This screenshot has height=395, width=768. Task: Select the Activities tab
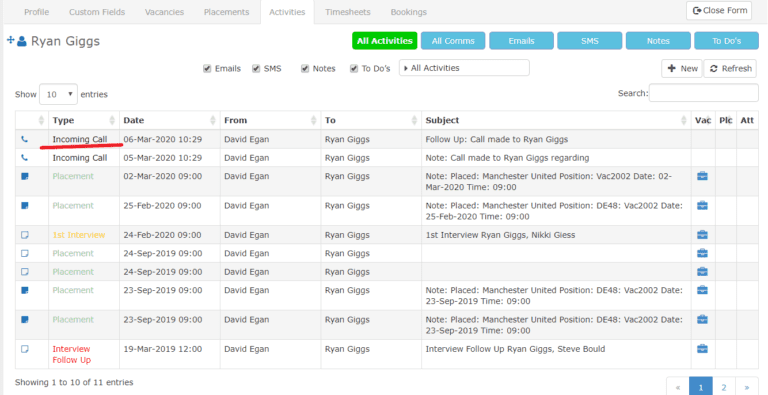[x=287, y=12]
